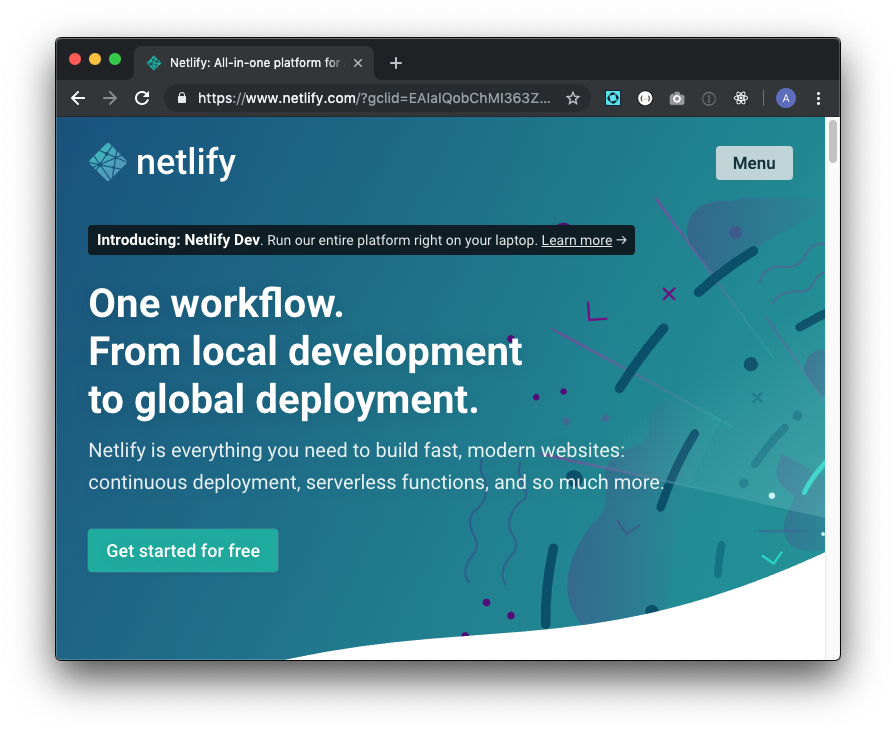896x734 pixels.
Task: Open the Chrome three-dot menu
Action: coord(818,98)
